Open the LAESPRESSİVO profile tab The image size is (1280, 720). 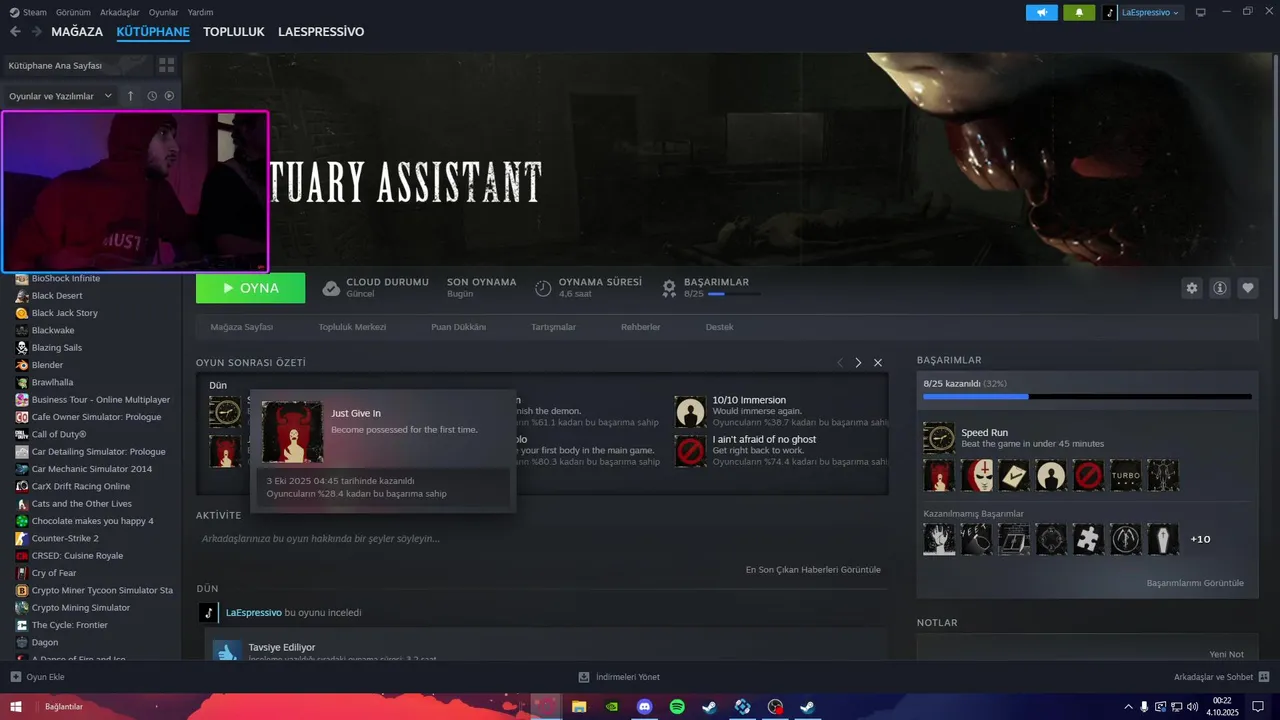point(321,32)
